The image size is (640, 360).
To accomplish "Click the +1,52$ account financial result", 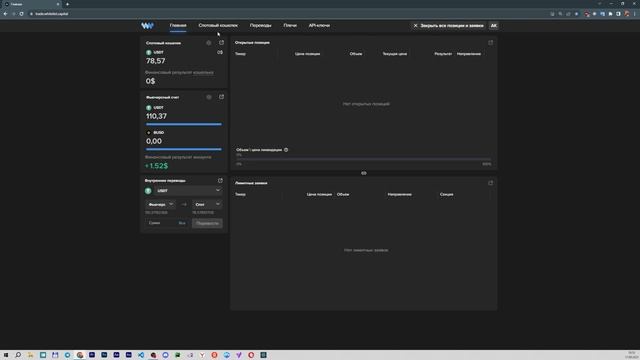I will point(156,166).
